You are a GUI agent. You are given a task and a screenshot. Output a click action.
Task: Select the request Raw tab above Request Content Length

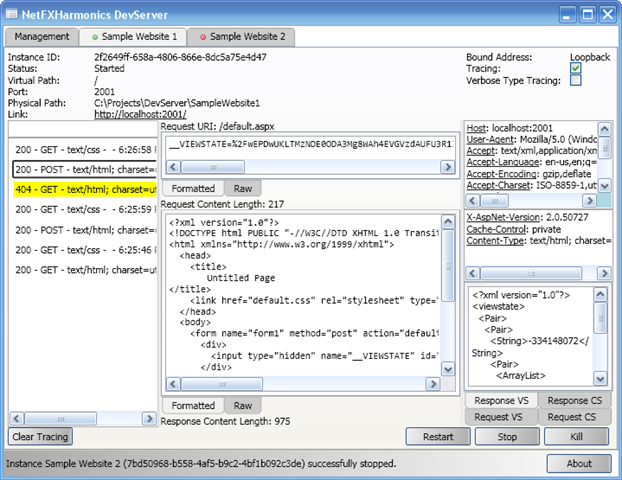(x=243, y=189)
